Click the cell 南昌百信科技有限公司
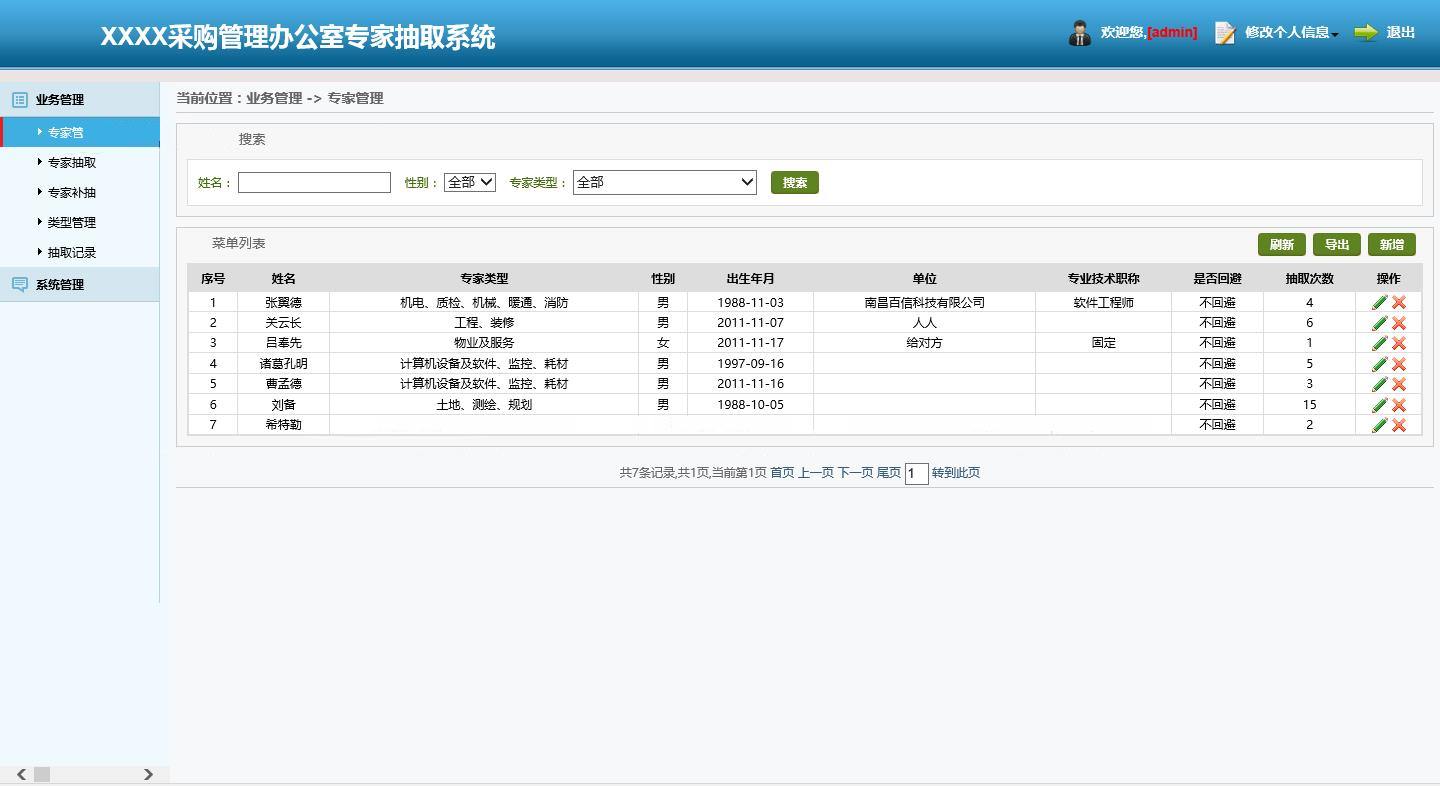The image size is (1440, 786). (925, 303)
